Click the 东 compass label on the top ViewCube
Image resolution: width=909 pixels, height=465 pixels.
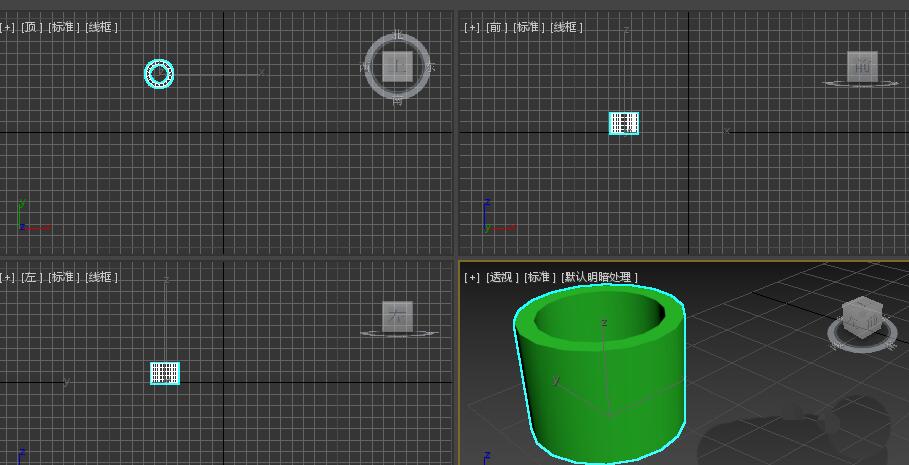[x=430, y=68]
